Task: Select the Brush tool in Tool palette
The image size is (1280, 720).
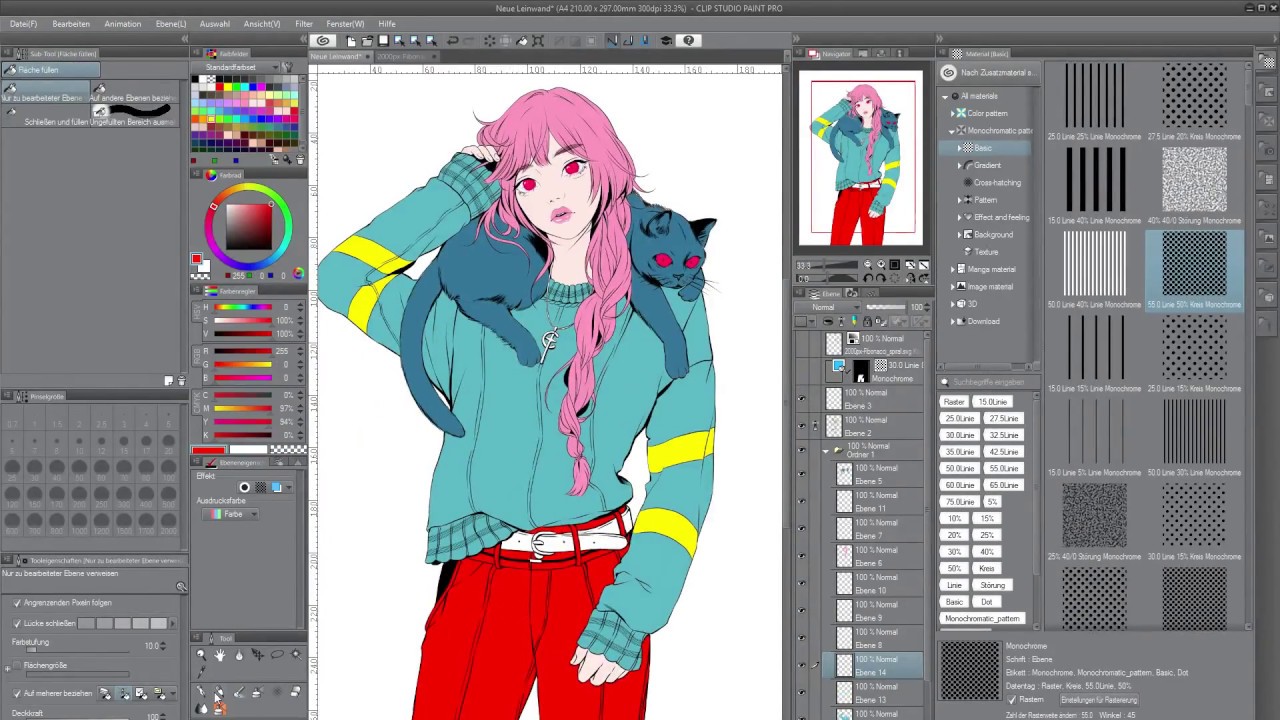Action: (239, 692)
